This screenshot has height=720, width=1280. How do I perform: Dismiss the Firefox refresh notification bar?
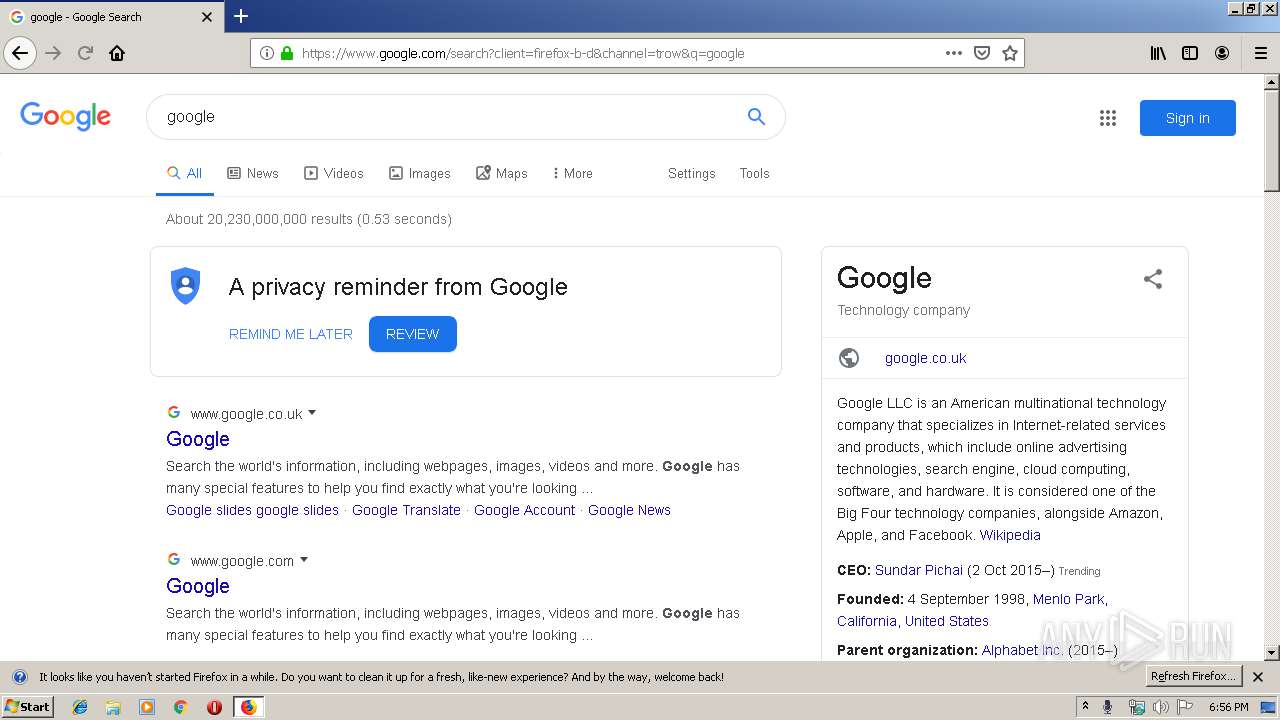1258,677
